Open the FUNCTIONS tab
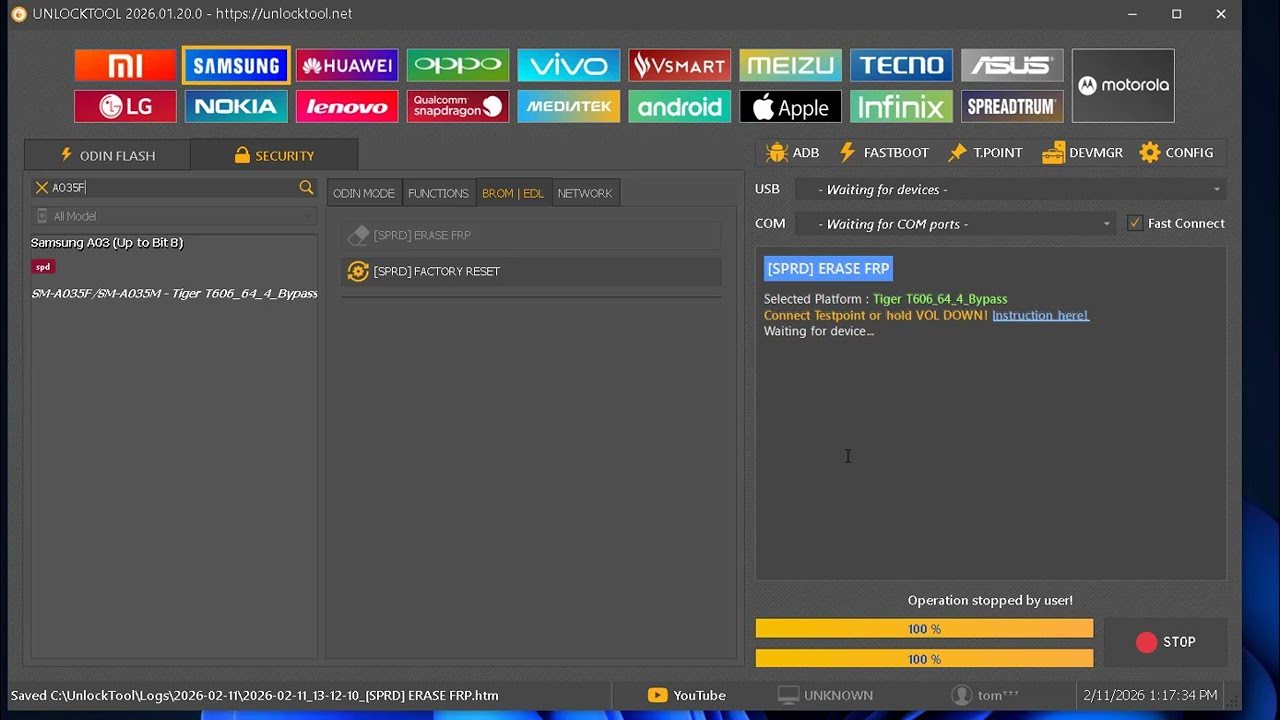 point(438,193)
